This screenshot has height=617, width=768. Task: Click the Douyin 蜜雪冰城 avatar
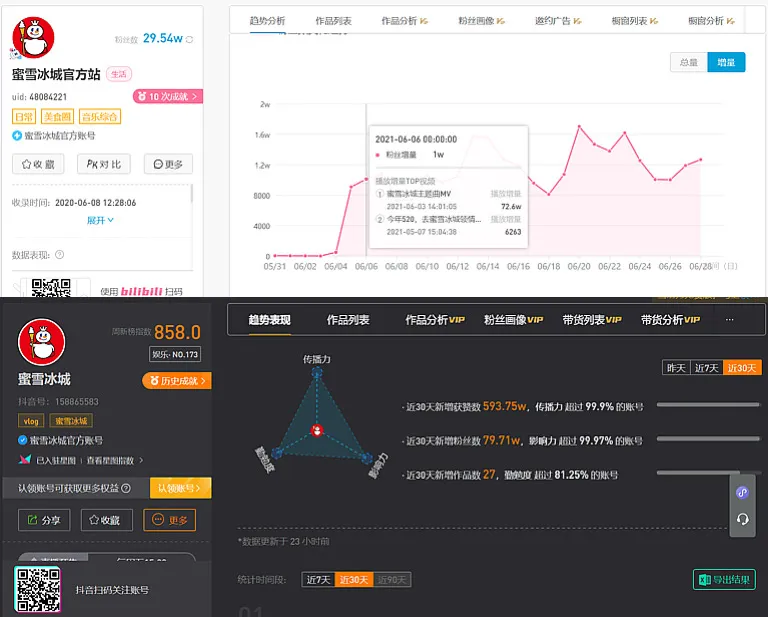tap(42, 342)
